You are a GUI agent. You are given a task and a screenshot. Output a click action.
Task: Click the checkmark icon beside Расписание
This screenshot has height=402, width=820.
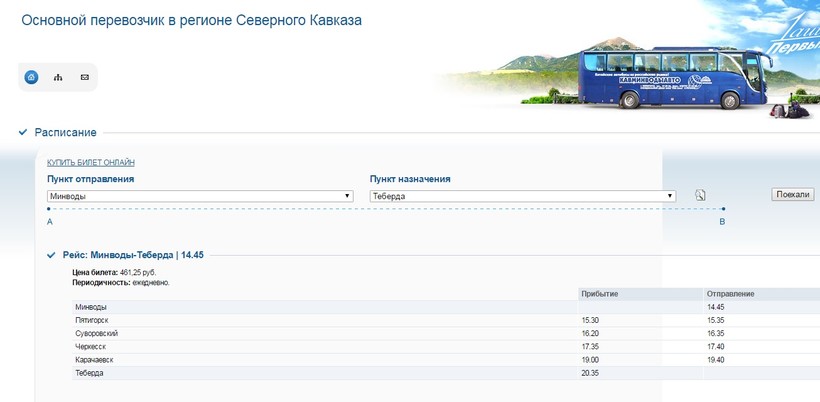(x=23, y=132)
